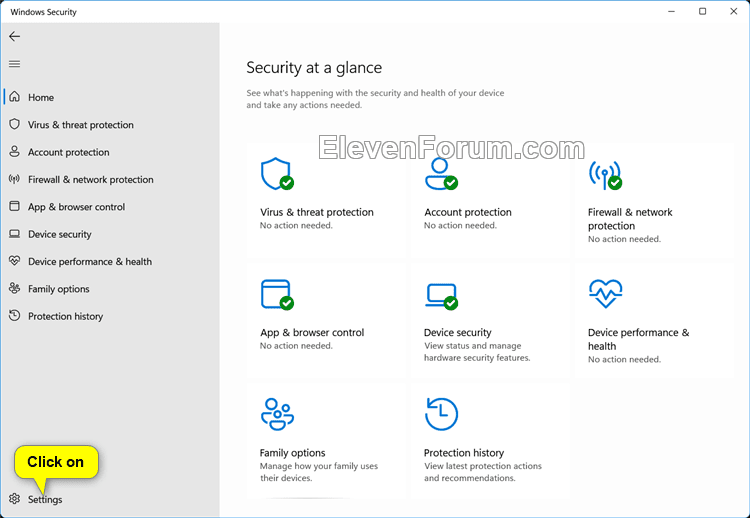Go to App & browser control in sidebar

[x=110, y=207]
